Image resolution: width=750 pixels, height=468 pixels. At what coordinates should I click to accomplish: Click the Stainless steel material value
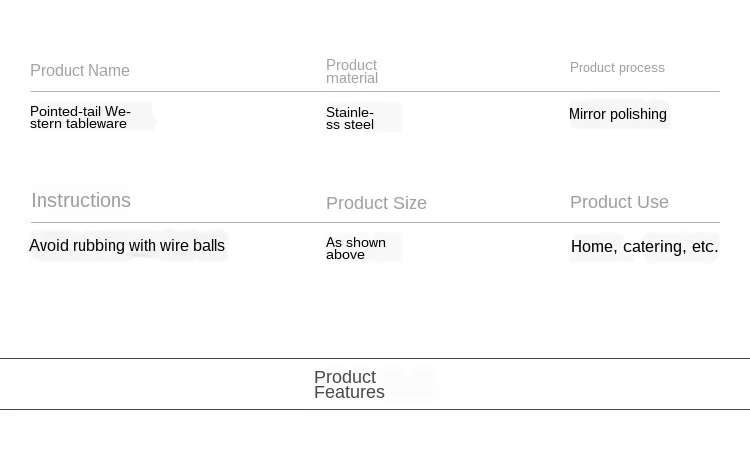350,119
